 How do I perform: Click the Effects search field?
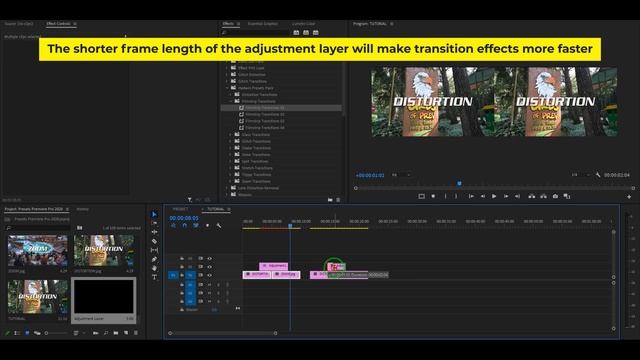(x=256, y=33)
